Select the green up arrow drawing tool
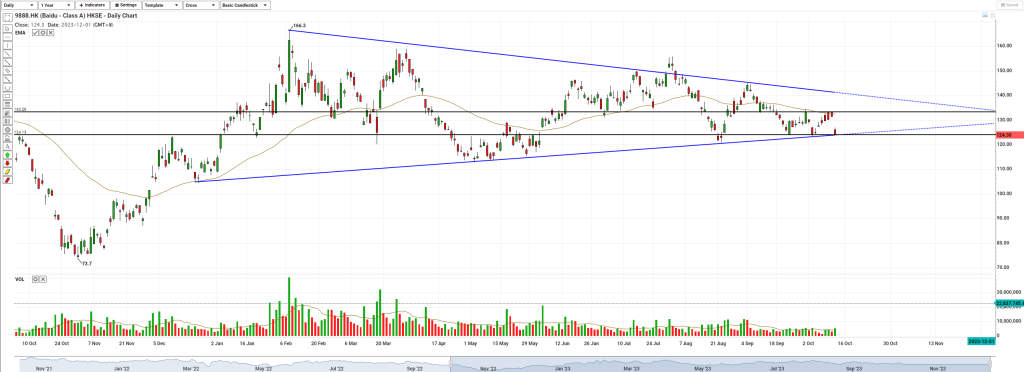Image resolution: width=1024 pixels, height=372 pixels. pos(7,155)
